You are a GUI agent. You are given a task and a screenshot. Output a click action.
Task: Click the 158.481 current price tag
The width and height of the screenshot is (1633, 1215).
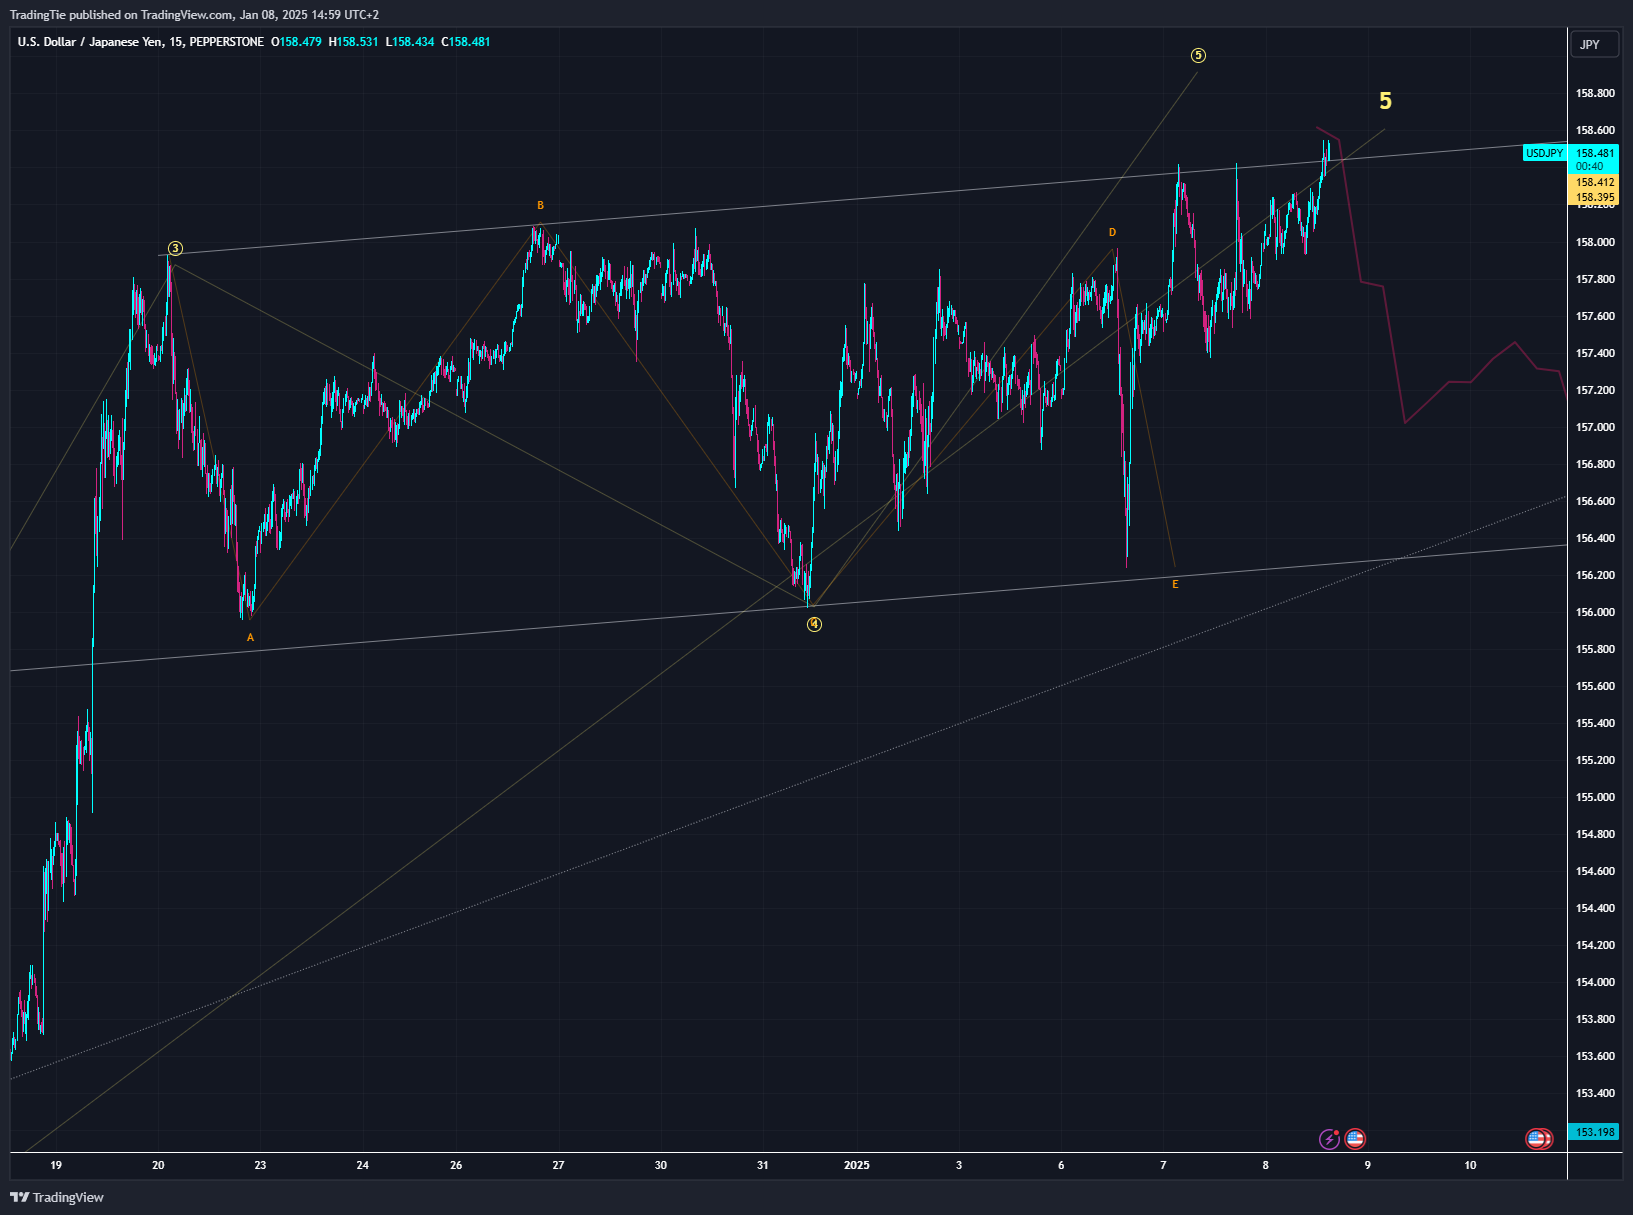tap(1595, 153)
